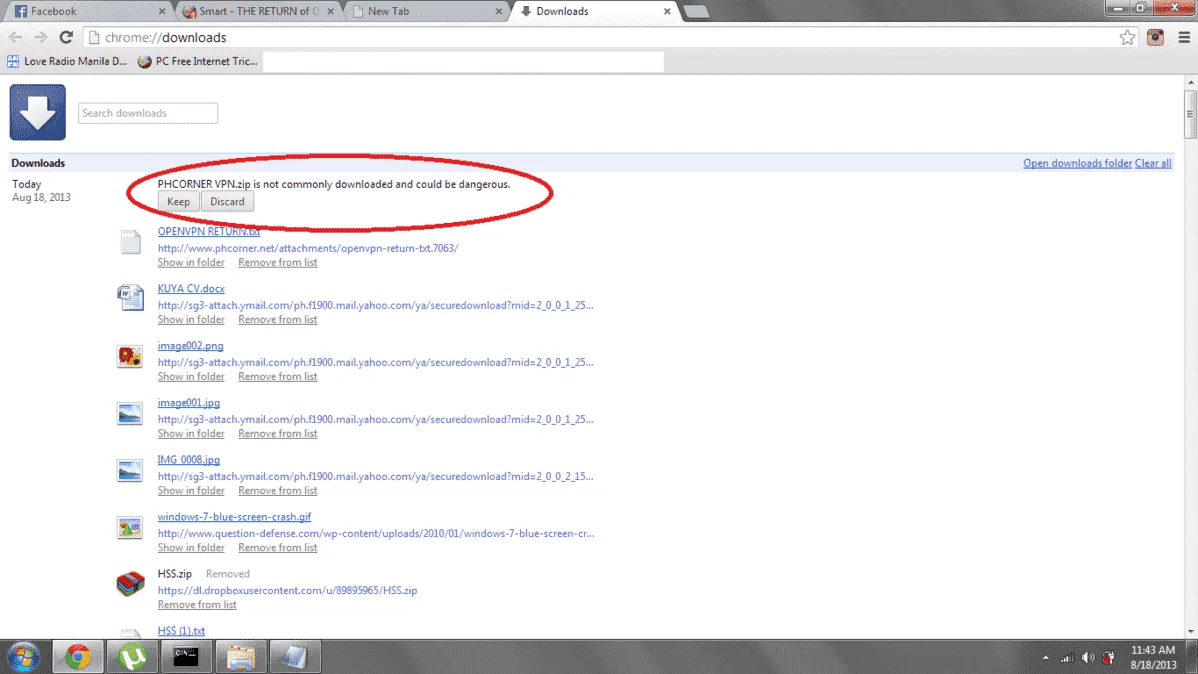Open the IMG_0008.jpg link
The width and height of the screenshot is (1198, 674).
[189, 459]
